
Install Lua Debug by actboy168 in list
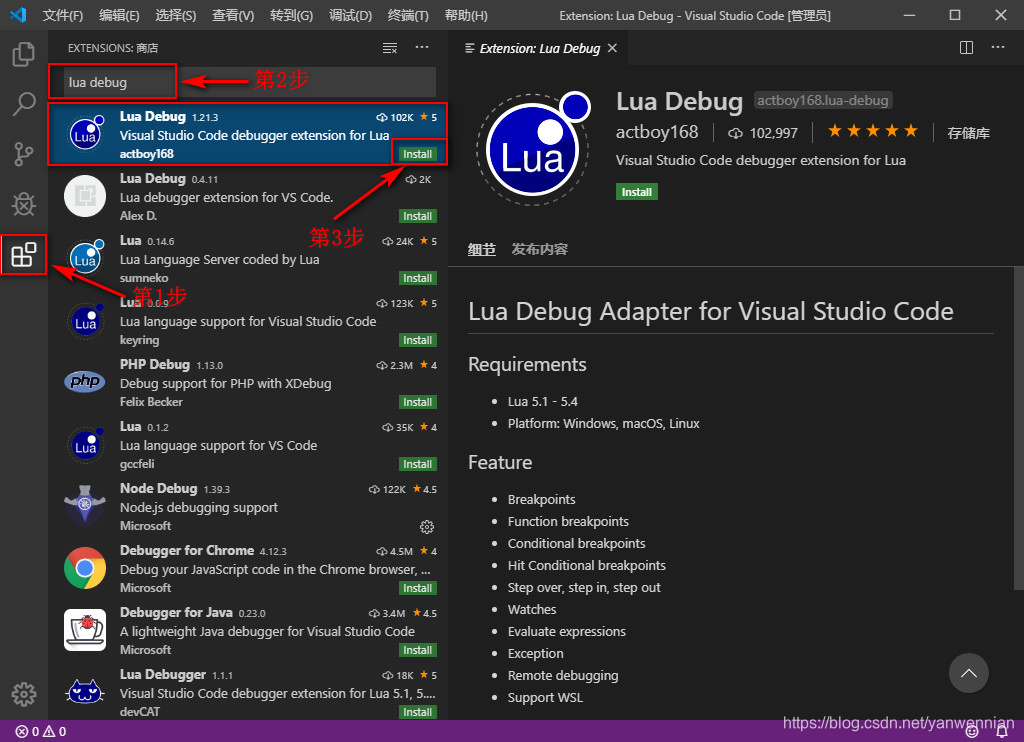[x=417, y=154]
